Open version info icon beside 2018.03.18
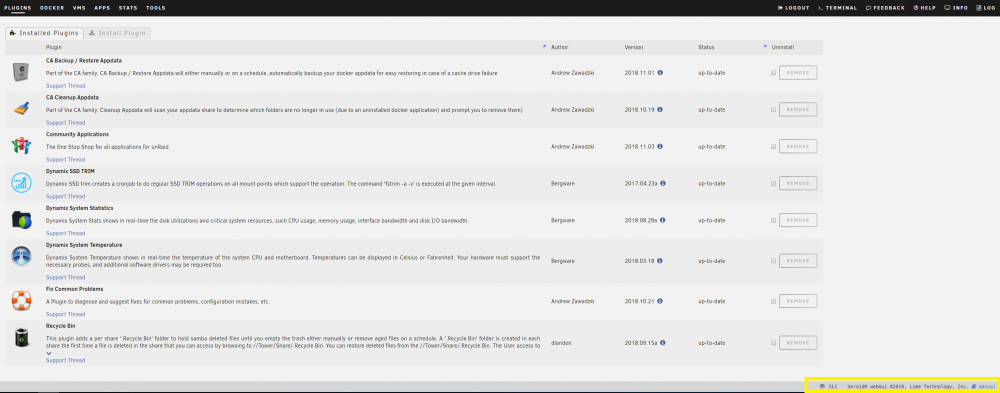 point(660,261)
